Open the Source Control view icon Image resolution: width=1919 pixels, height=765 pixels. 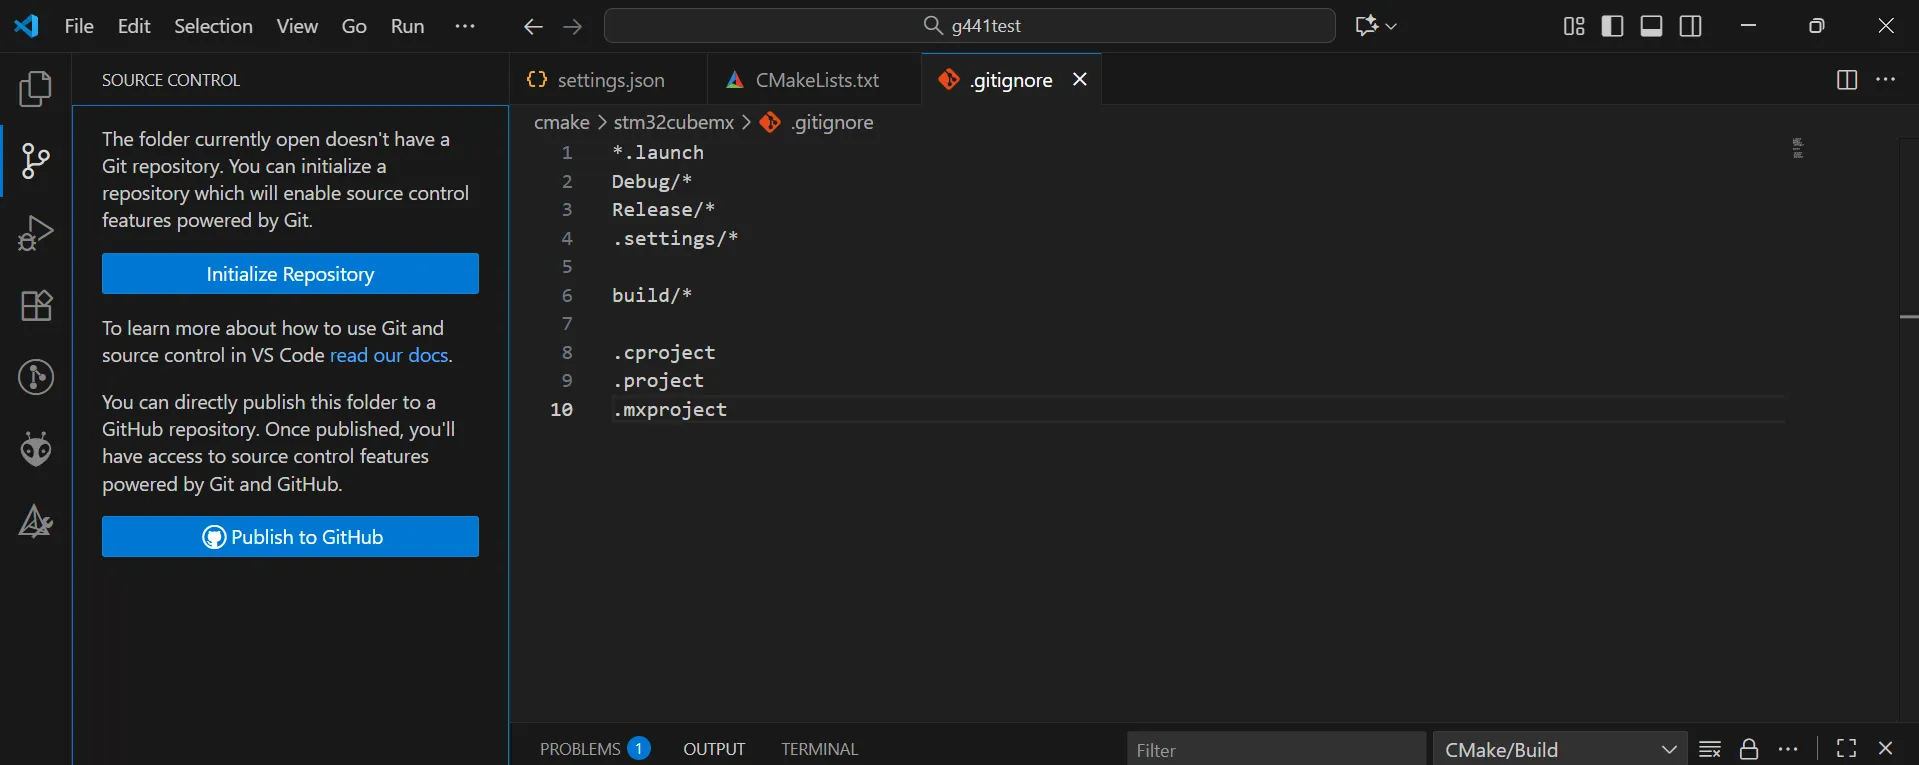[x=36, y=161]
